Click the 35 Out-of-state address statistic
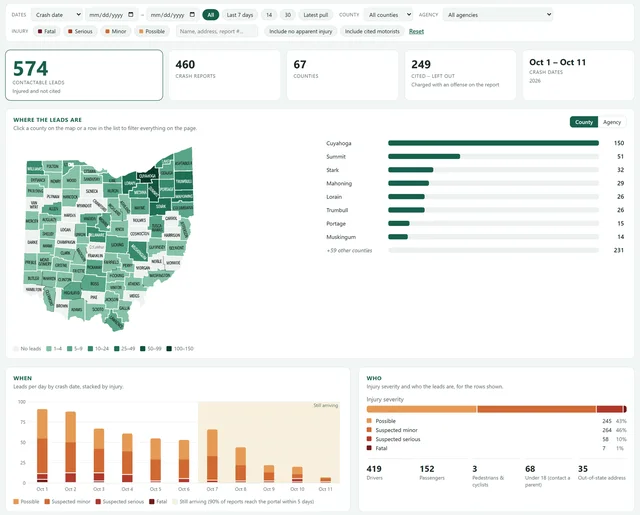 [x=602, y=473]
